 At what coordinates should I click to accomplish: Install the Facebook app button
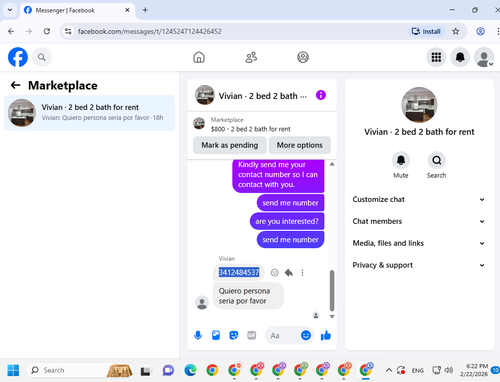[x=427, y=31]
